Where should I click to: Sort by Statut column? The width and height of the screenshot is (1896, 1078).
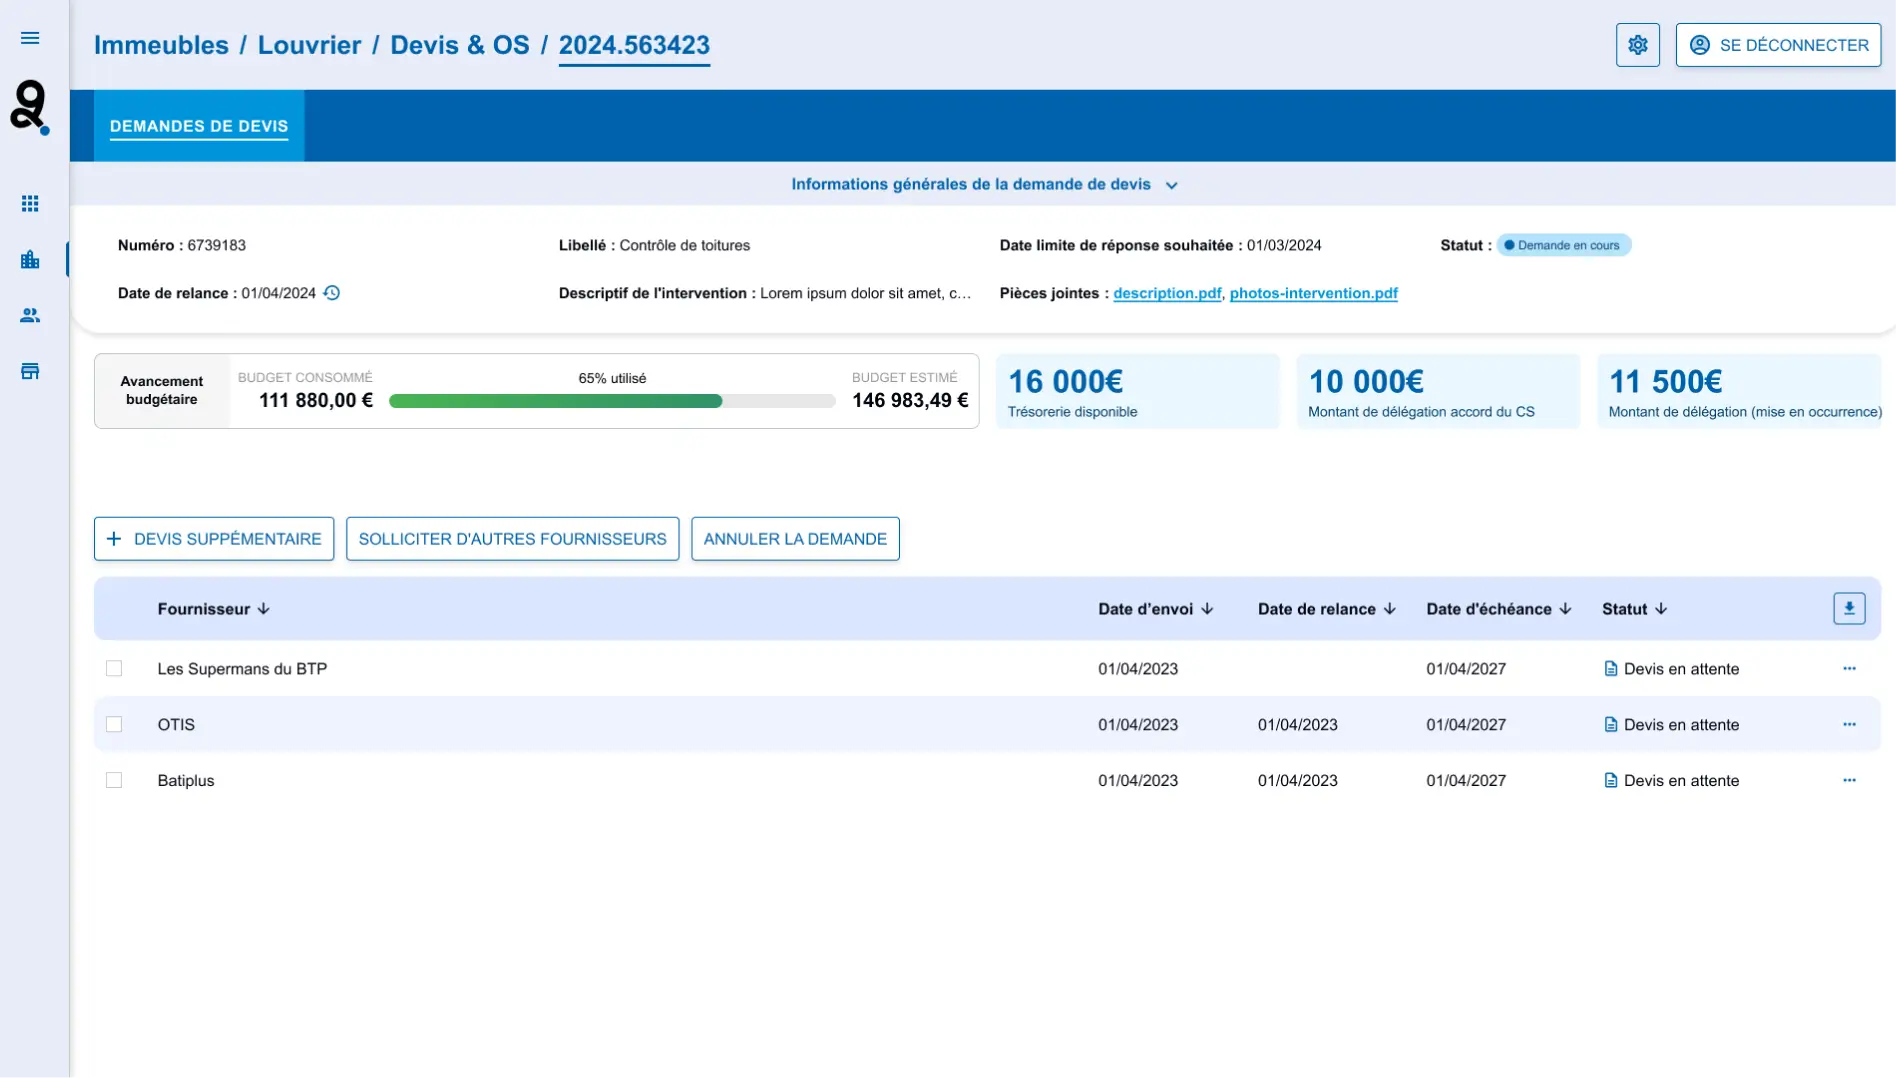[x=1635, y=609]
